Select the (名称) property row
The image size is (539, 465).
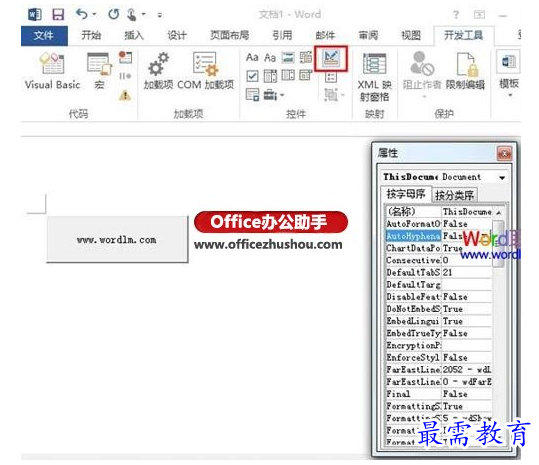pos(439,212)
